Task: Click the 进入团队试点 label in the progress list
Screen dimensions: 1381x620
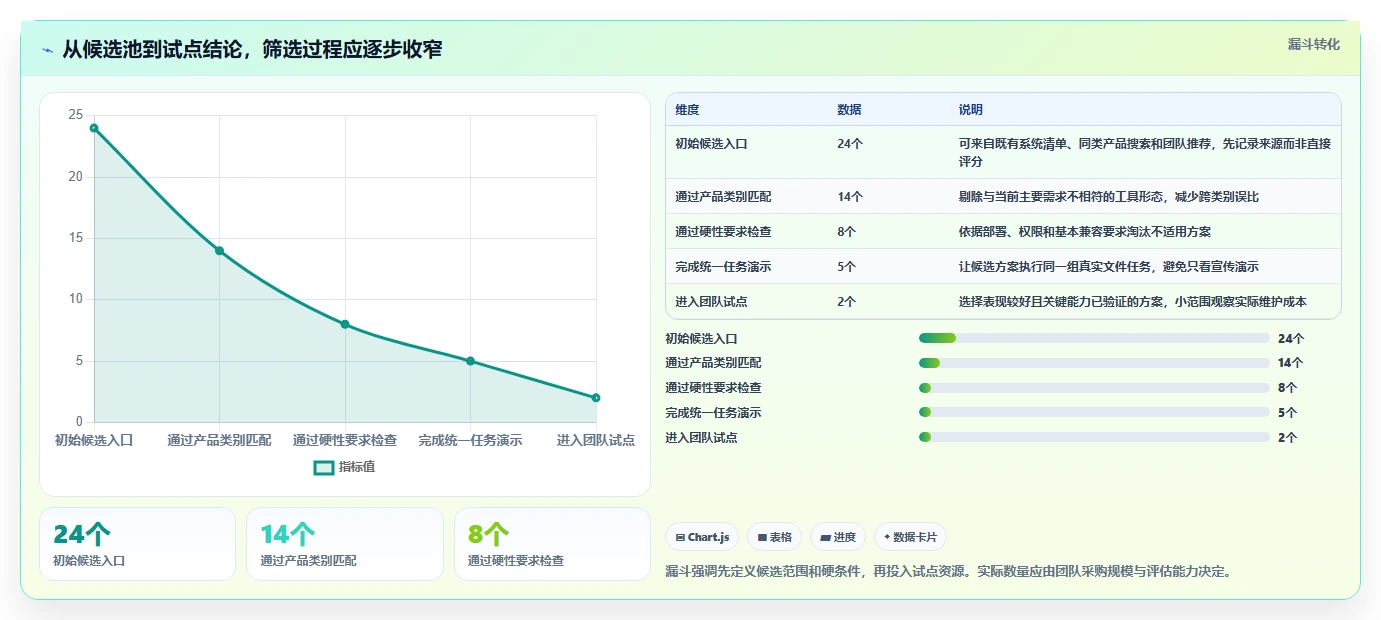Action: [x=701, y=438]
